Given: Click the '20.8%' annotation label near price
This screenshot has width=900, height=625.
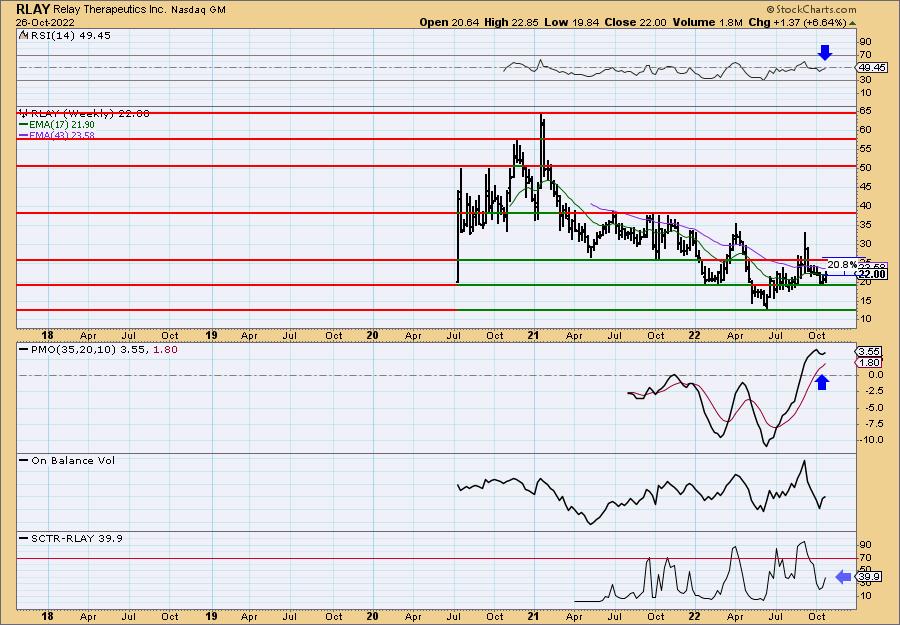Looking at the screenshot, I should (x=842, y=265).
